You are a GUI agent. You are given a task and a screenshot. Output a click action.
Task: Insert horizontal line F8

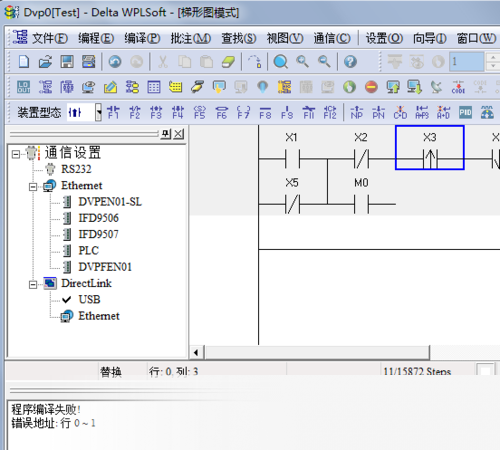[x=265, y=113]
